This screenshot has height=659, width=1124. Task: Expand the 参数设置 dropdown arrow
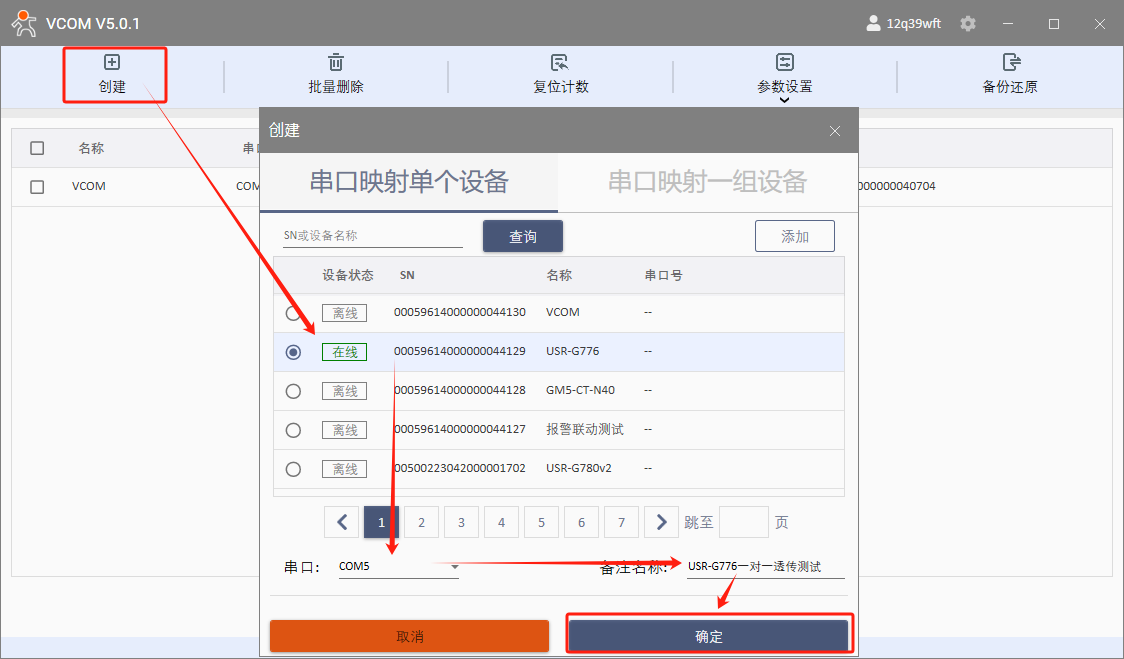[x=784, y=100]
